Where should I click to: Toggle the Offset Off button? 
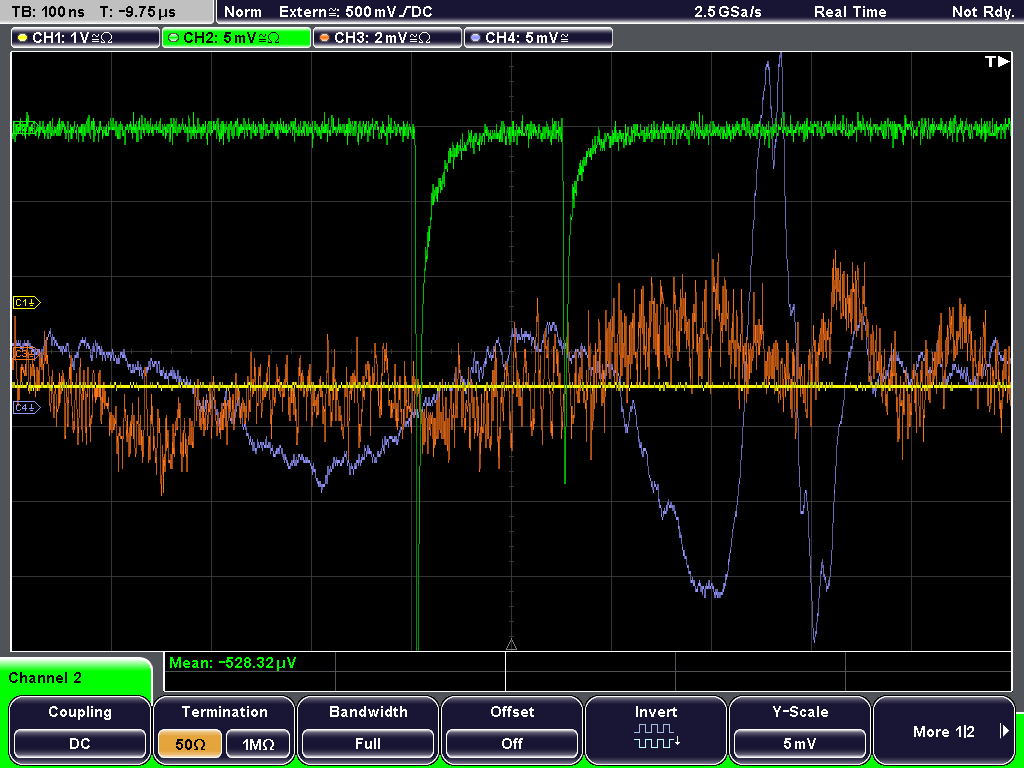tap(512, 743)
